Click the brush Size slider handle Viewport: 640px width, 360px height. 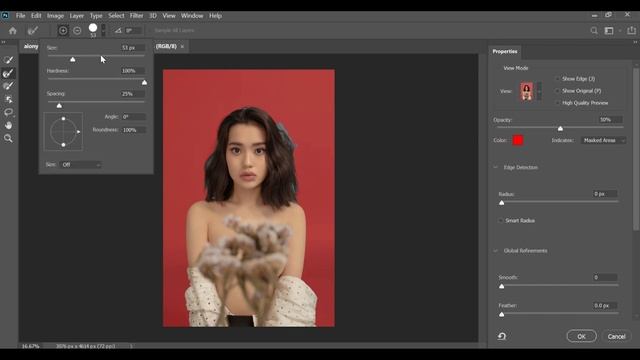(73, 60)
